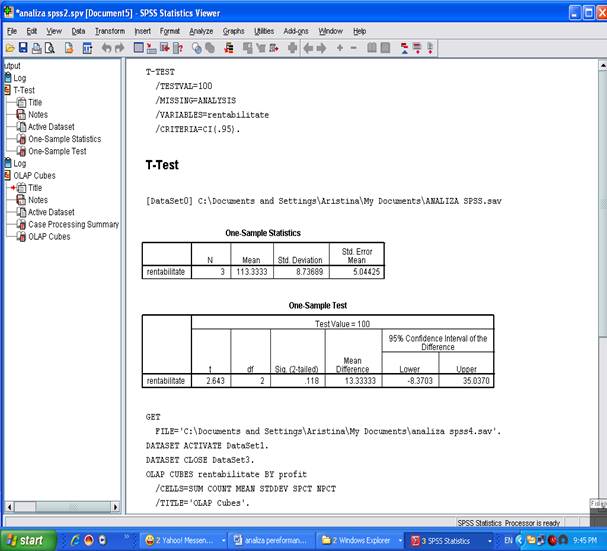Viewport: 607px width, 551px height.
Task: Collapse the OLAP Cubes outline node
Action: (8, 175)
